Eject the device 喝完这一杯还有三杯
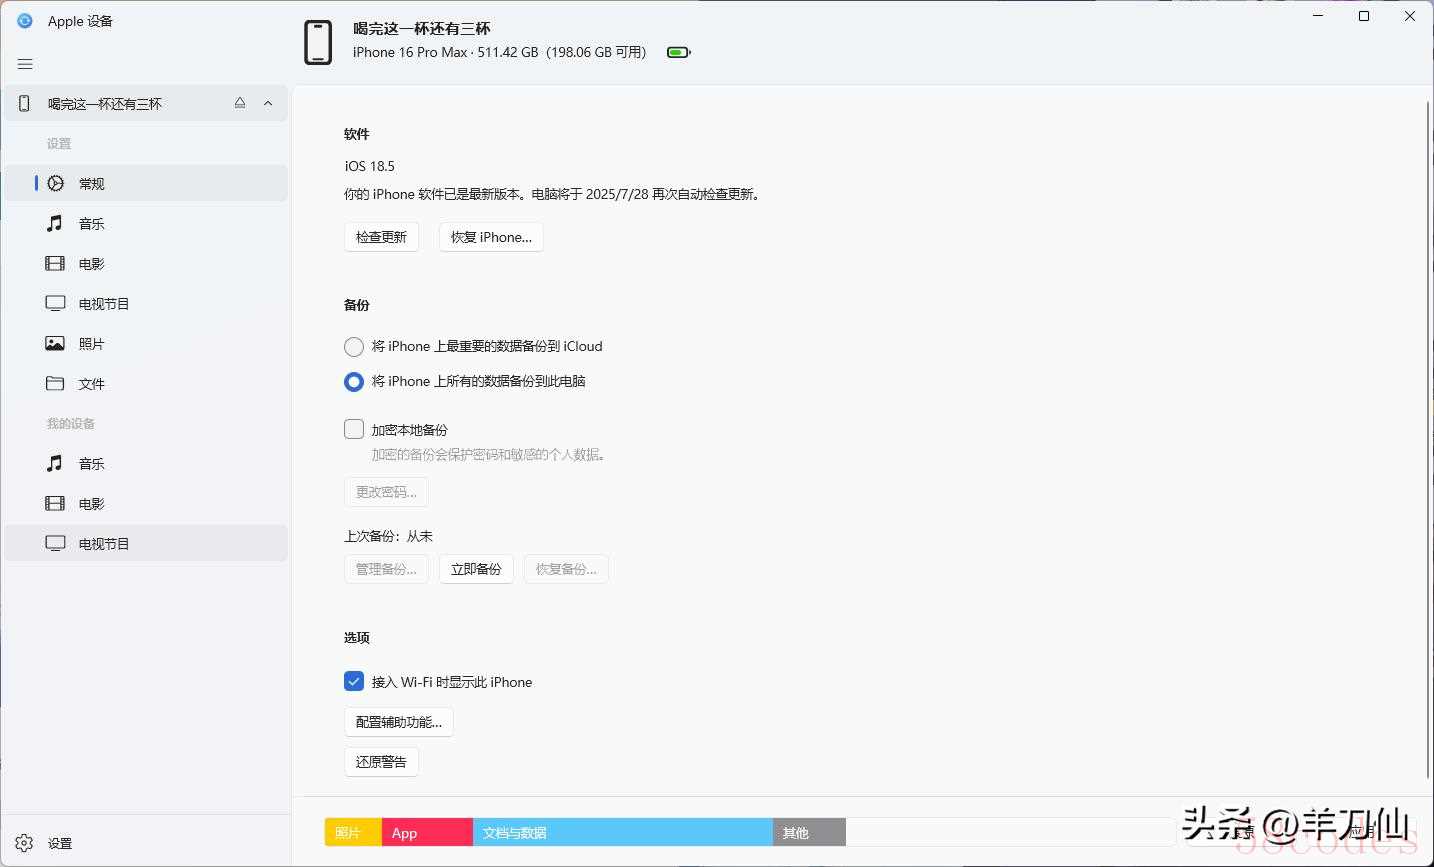The image size is (1434, 867). 240,103
